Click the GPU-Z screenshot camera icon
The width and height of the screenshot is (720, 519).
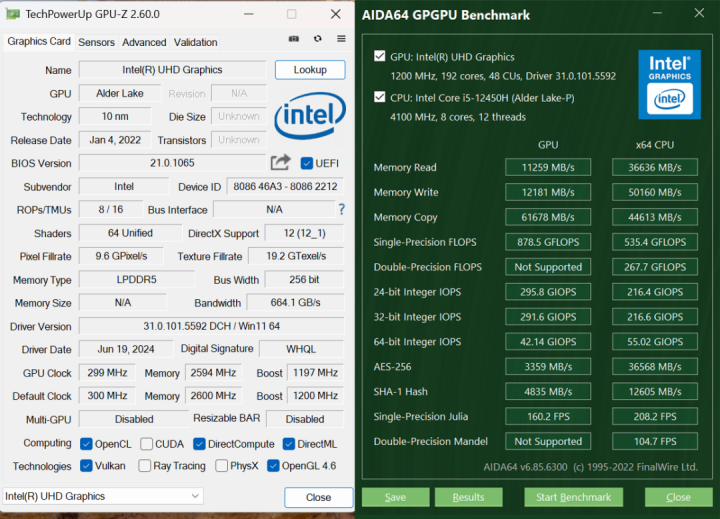point(294,39)
